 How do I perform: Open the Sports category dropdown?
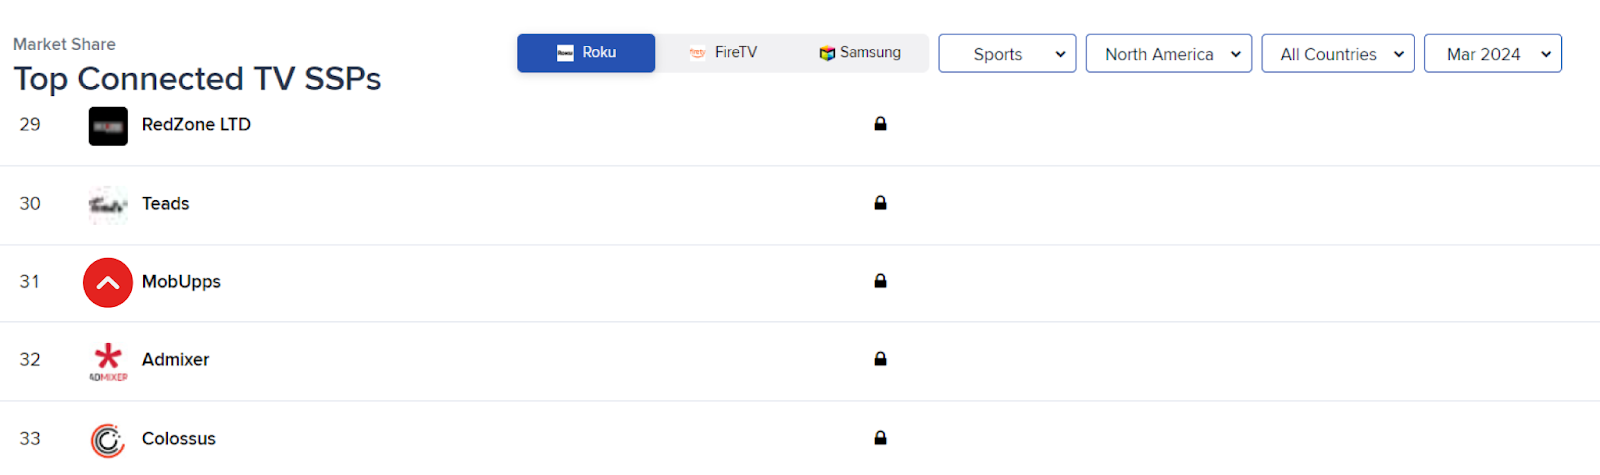coord(1007,54)
